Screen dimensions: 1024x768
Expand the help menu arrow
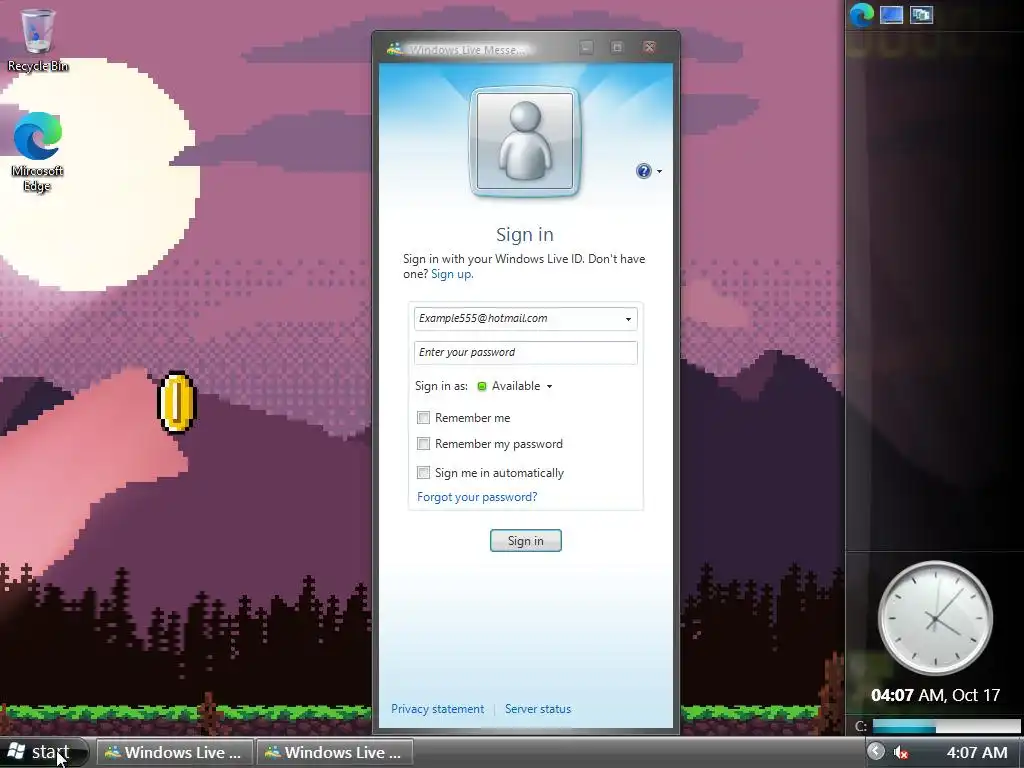coord(660,172)
